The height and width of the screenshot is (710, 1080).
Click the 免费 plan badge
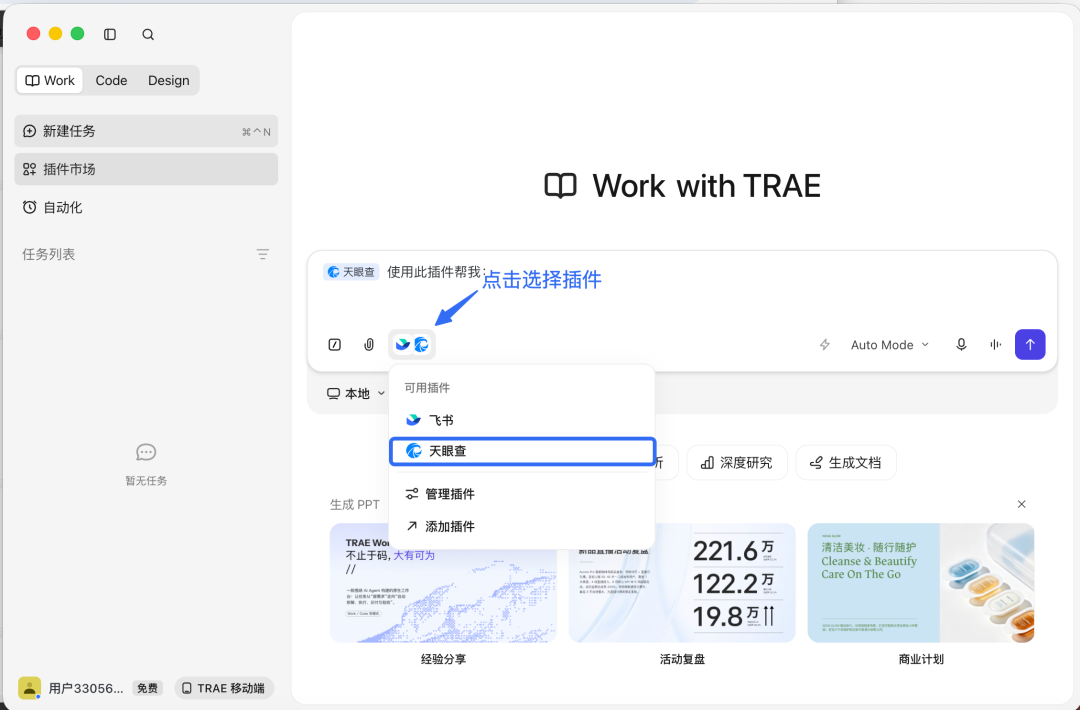pos(147,688)
